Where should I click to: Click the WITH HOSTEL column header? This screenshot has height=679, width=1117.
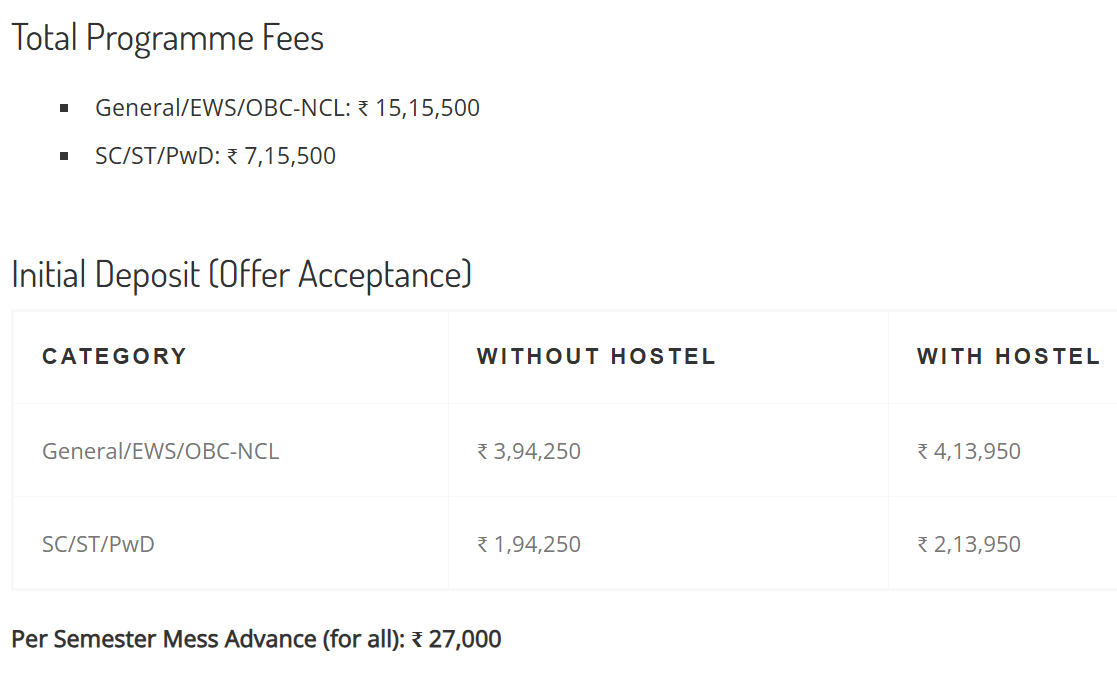(1008, 356)
